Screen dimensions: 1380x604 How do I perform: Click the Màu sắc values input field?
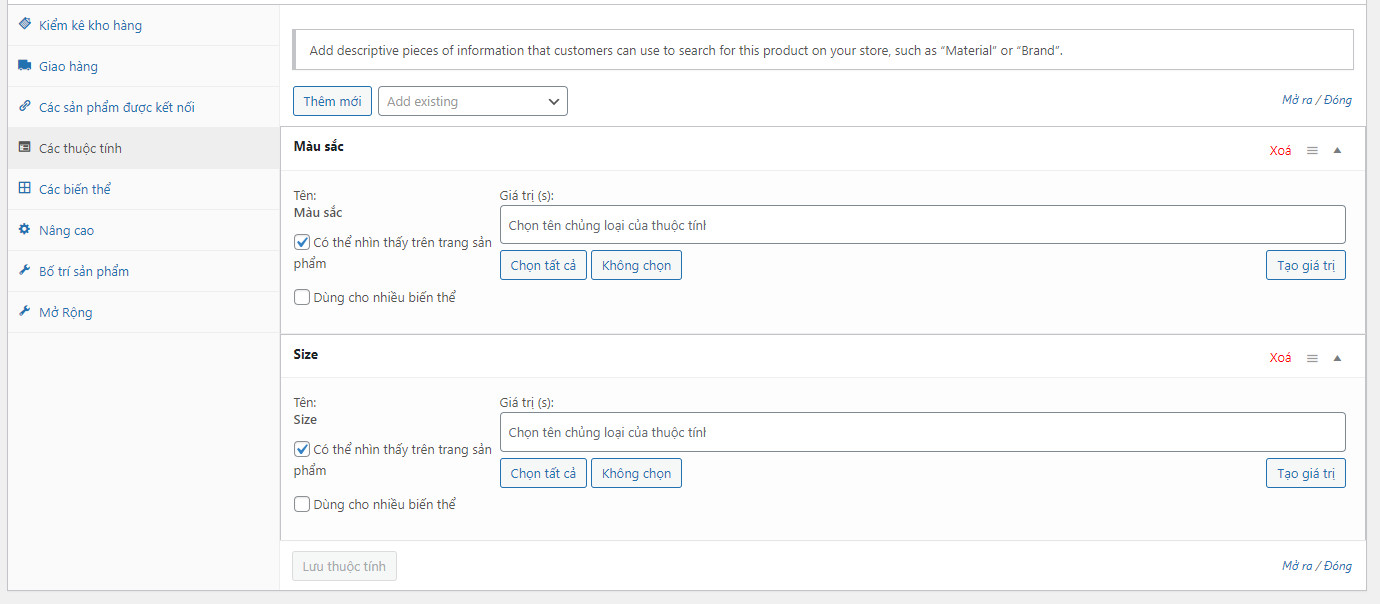[922, 225]
